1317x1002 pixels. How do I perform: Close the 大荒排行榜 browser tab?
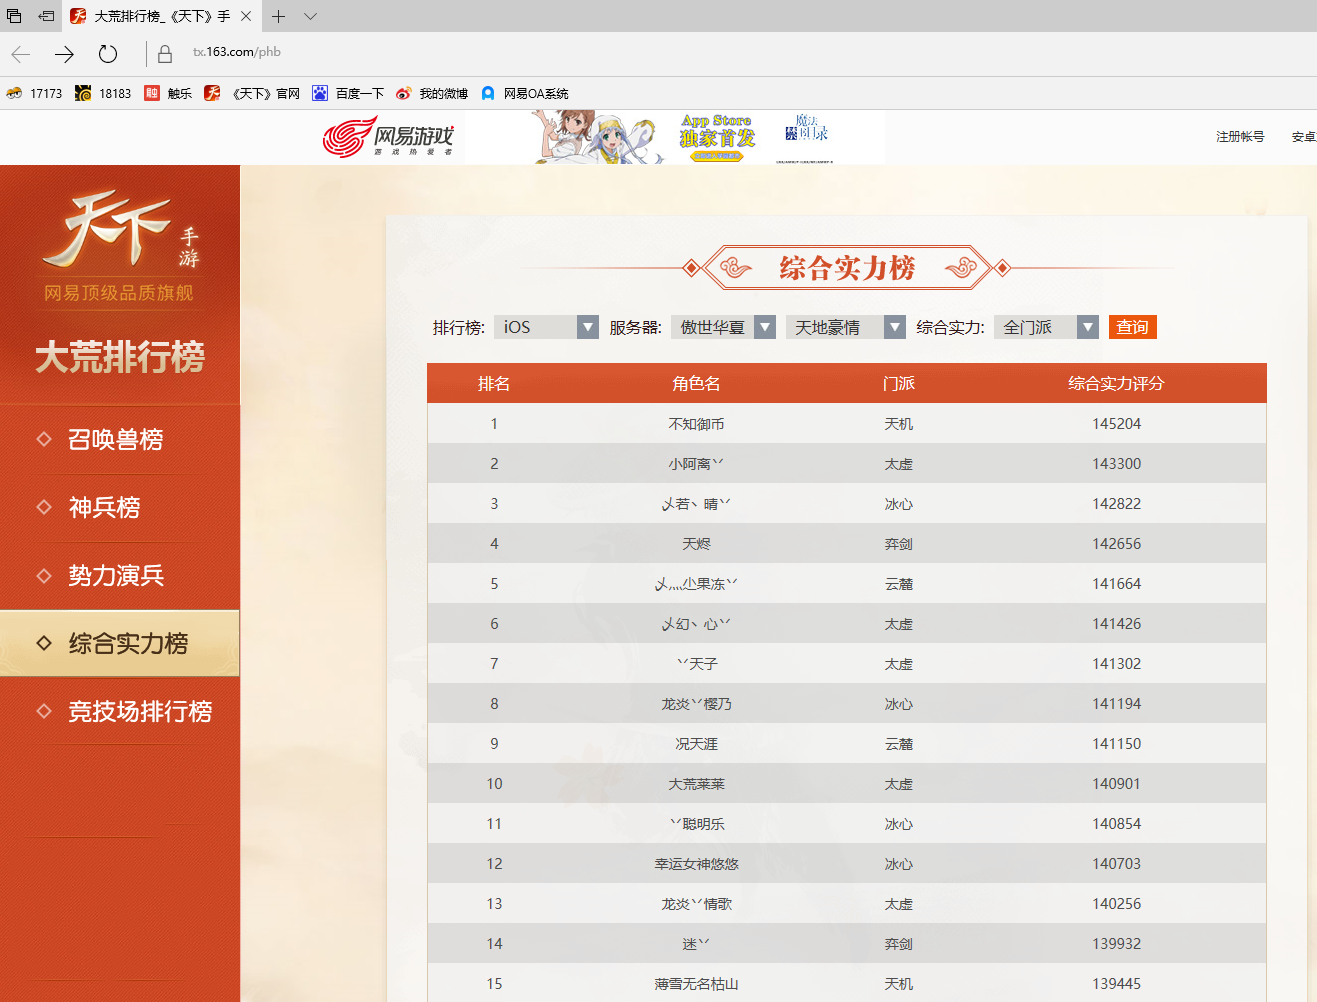pyautogui.click(x=246, y=16)
